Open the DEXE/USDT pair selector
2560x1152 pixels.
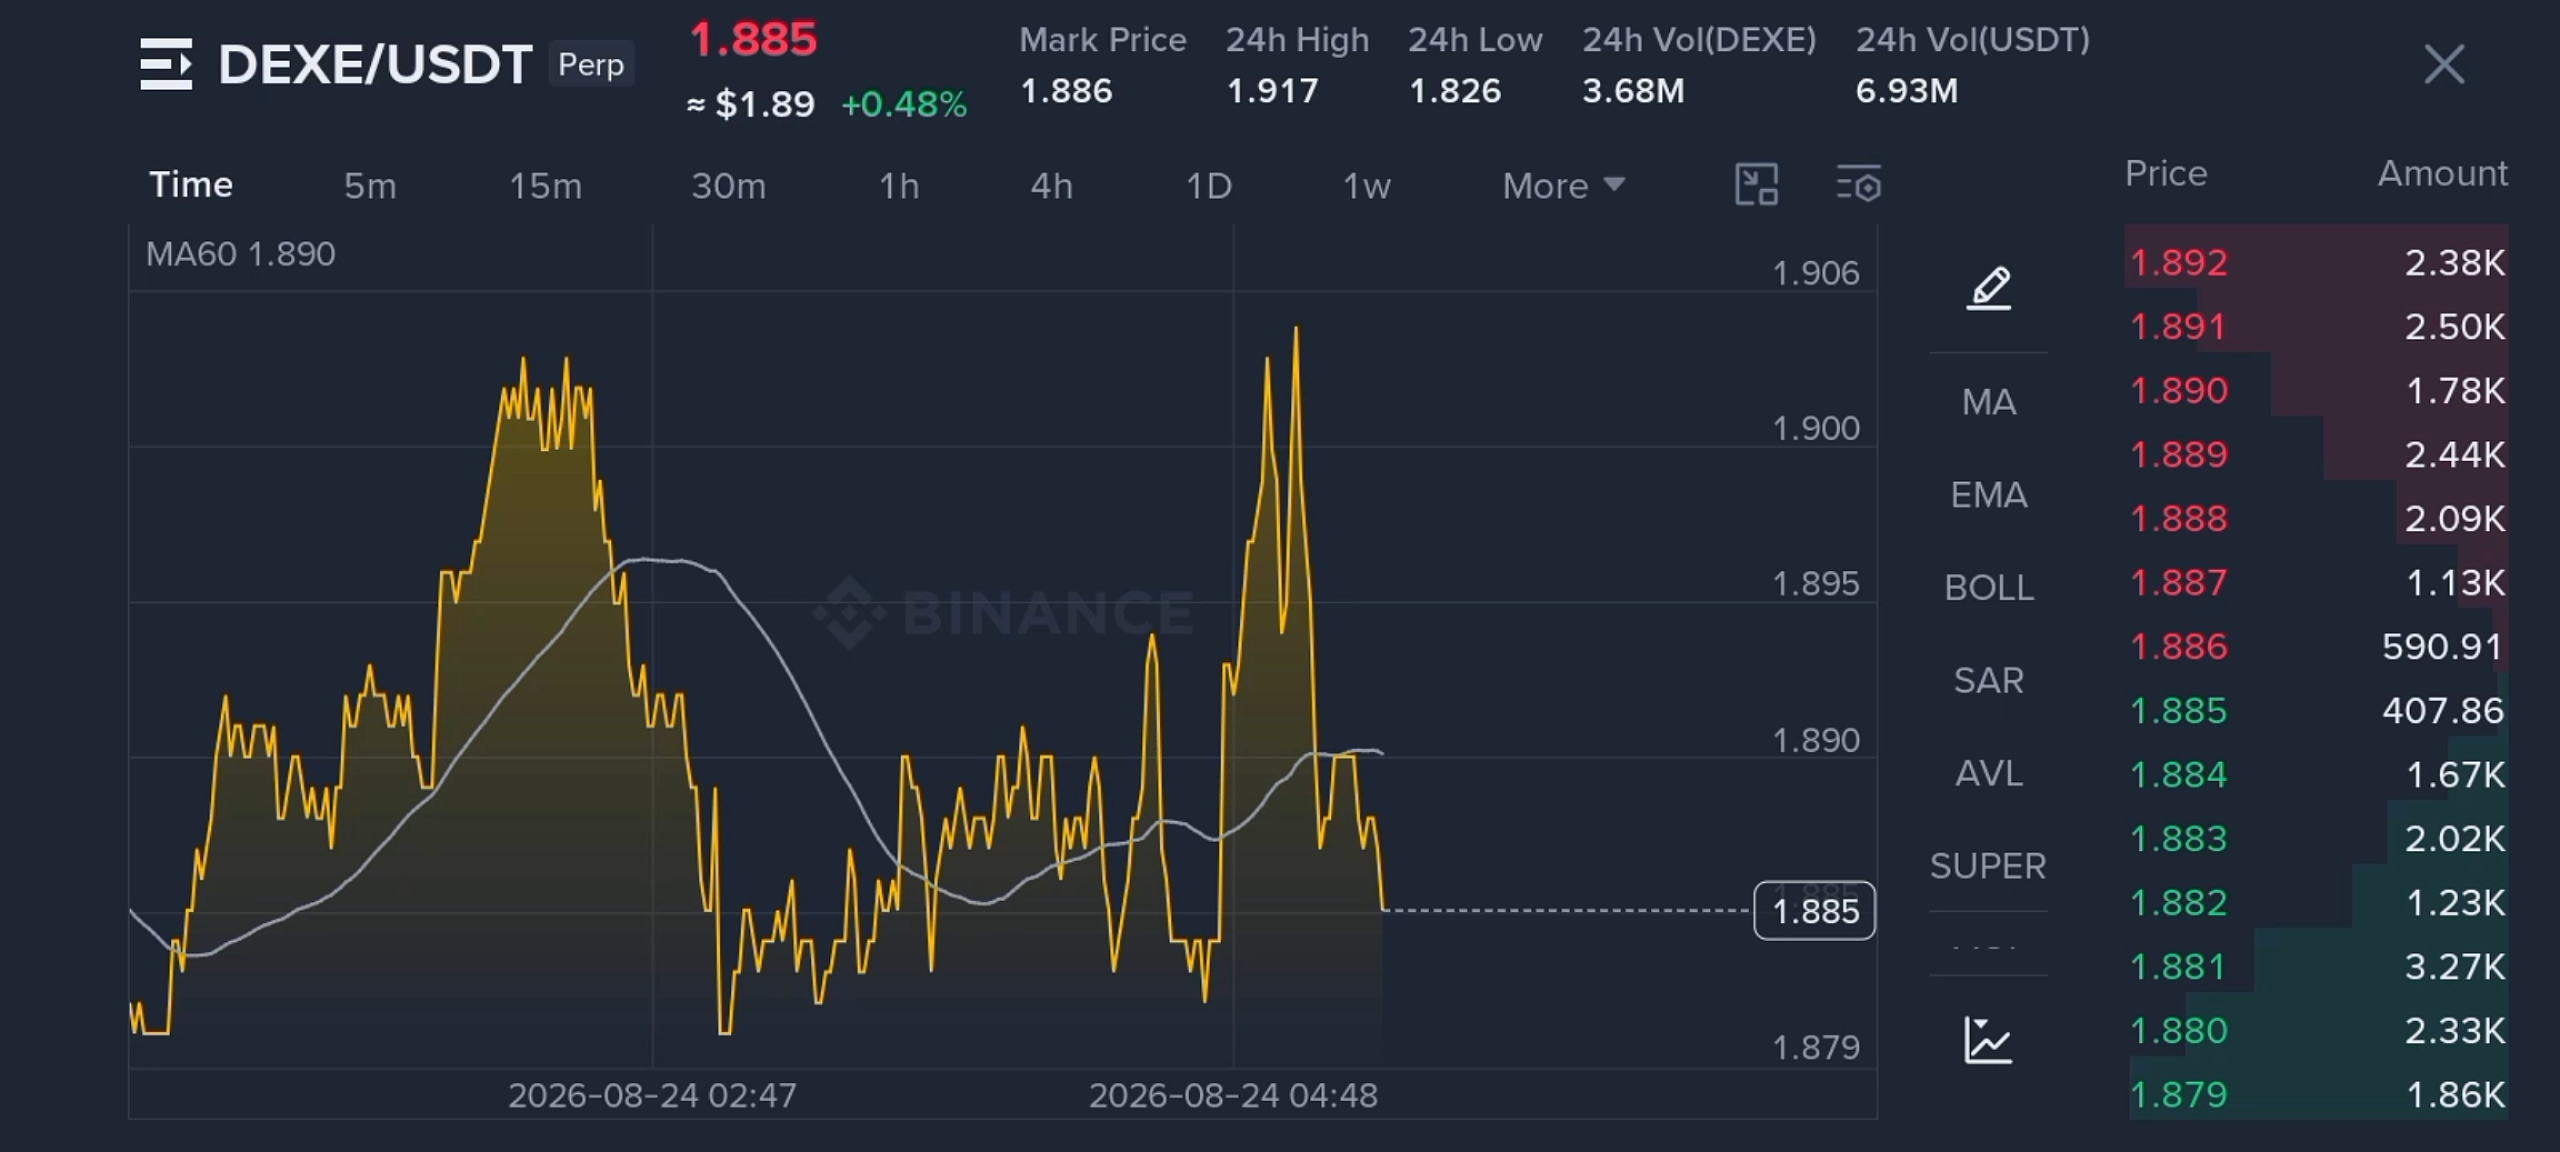coord(375,65)
